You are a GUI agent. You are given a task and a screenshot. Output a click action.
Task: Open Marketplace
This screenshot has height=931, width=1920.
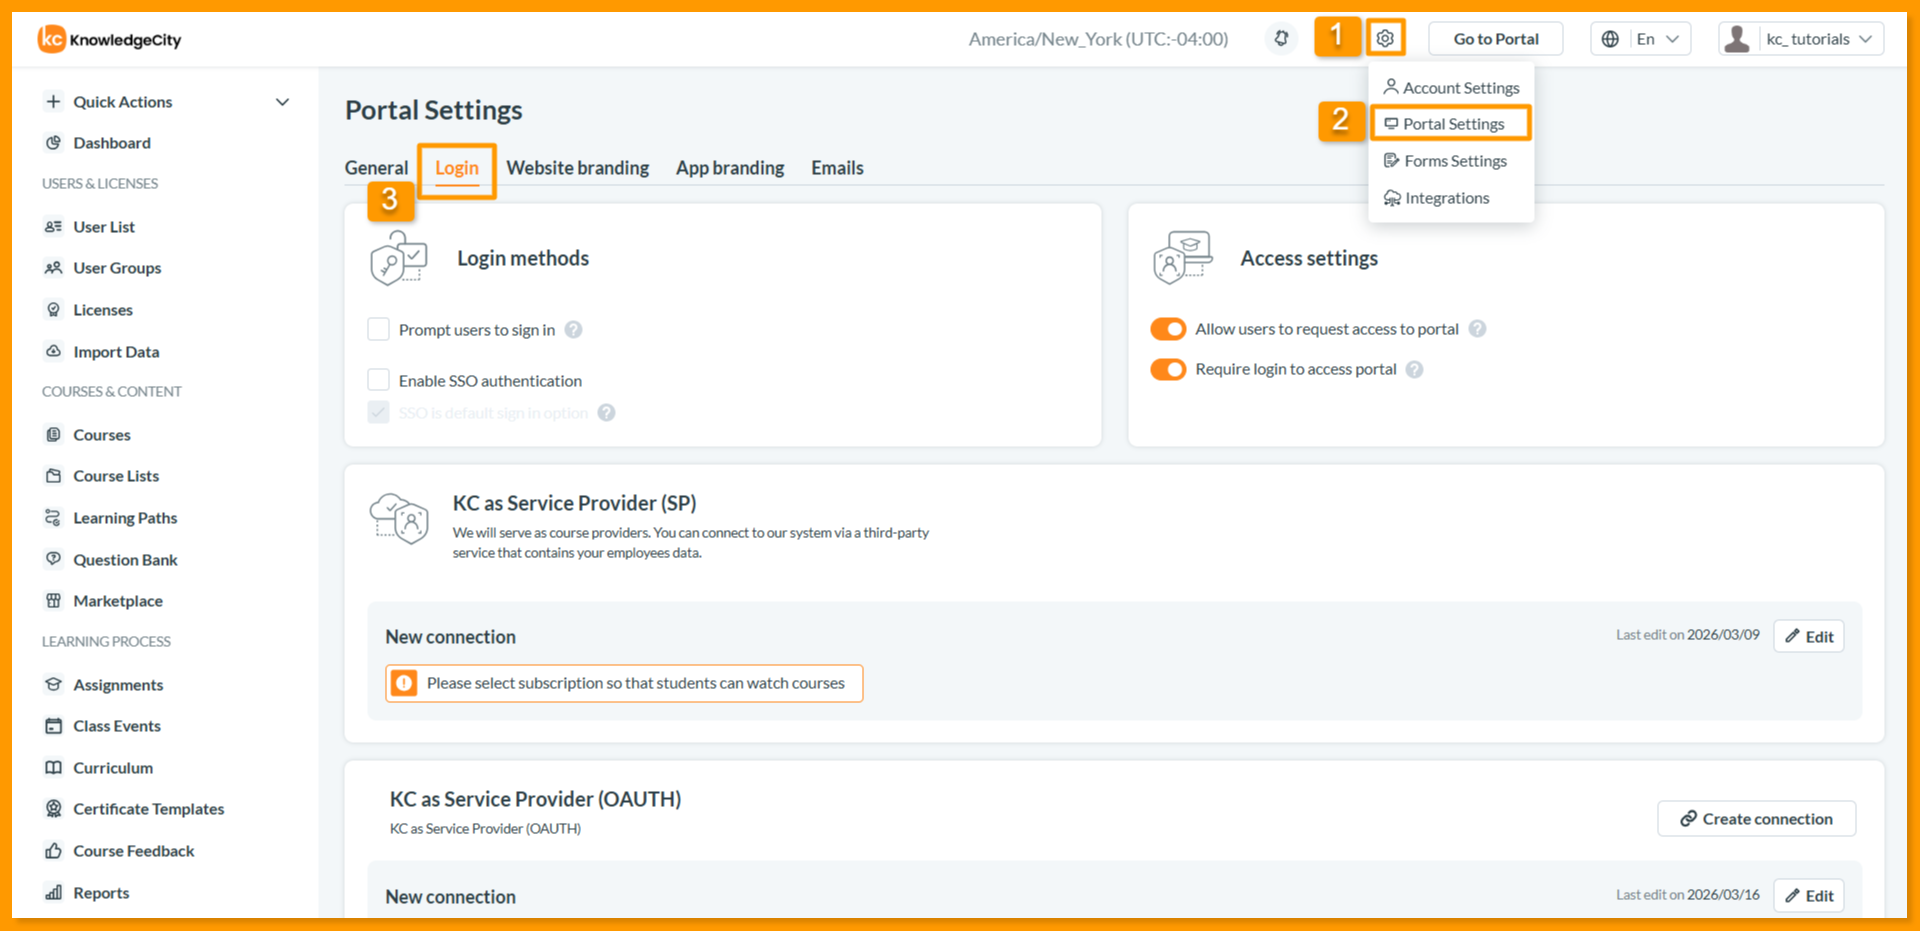[118, 601]
